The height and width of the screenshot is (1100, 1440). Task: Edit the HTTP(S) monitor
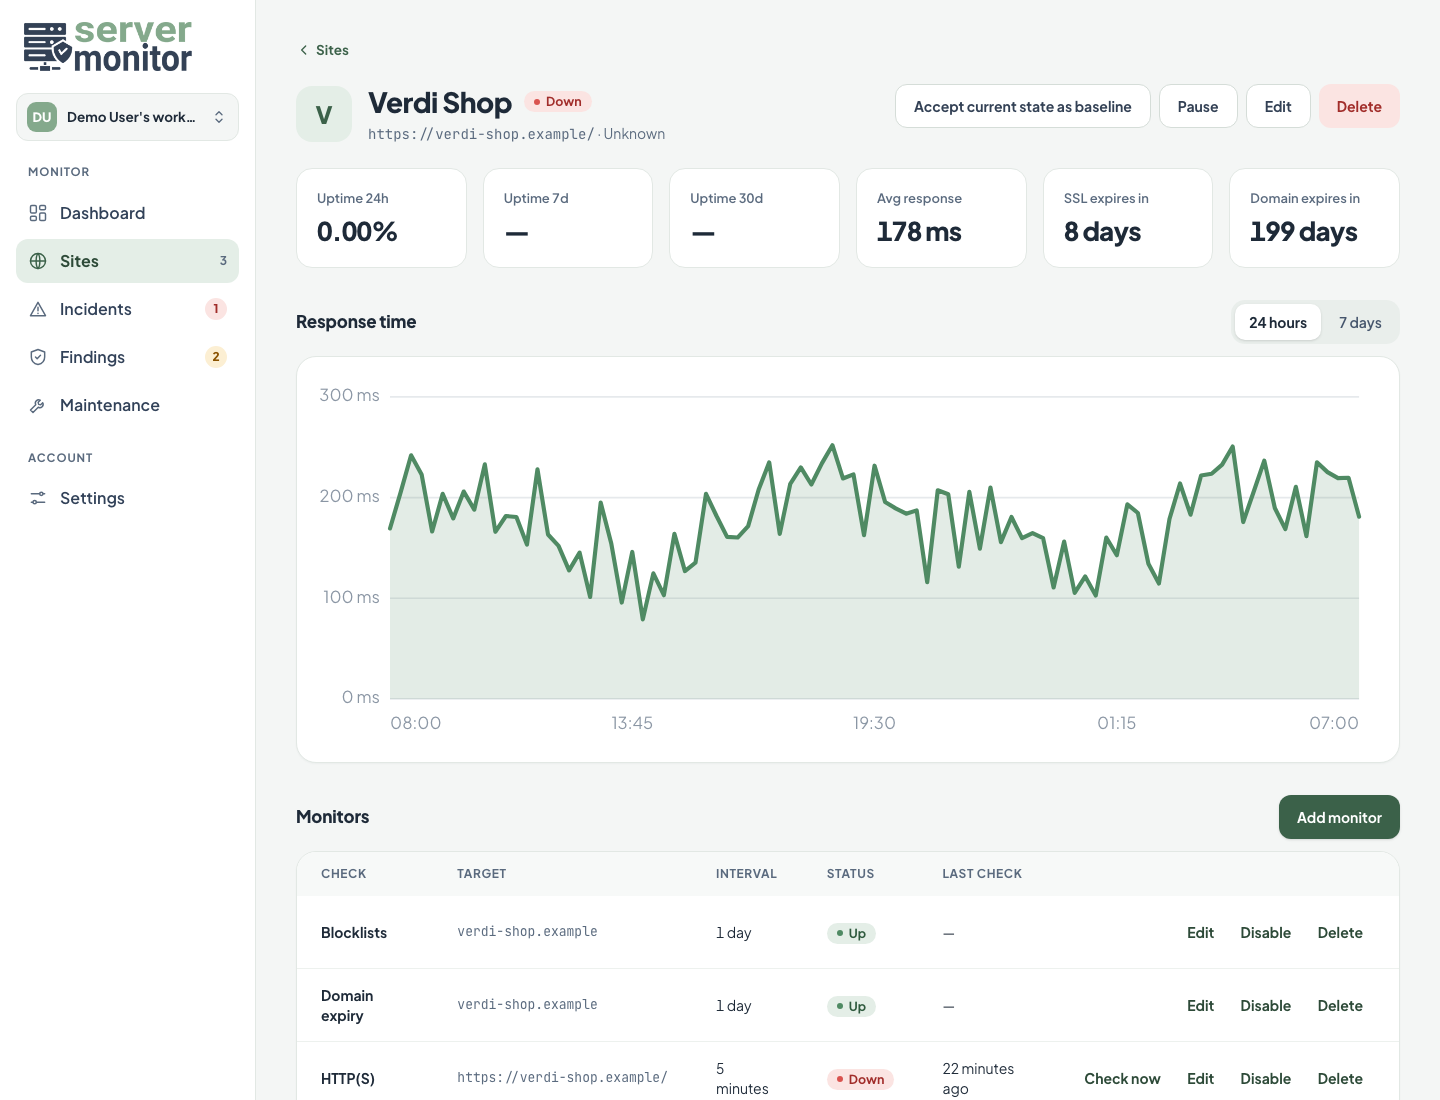[1200, 1078]
